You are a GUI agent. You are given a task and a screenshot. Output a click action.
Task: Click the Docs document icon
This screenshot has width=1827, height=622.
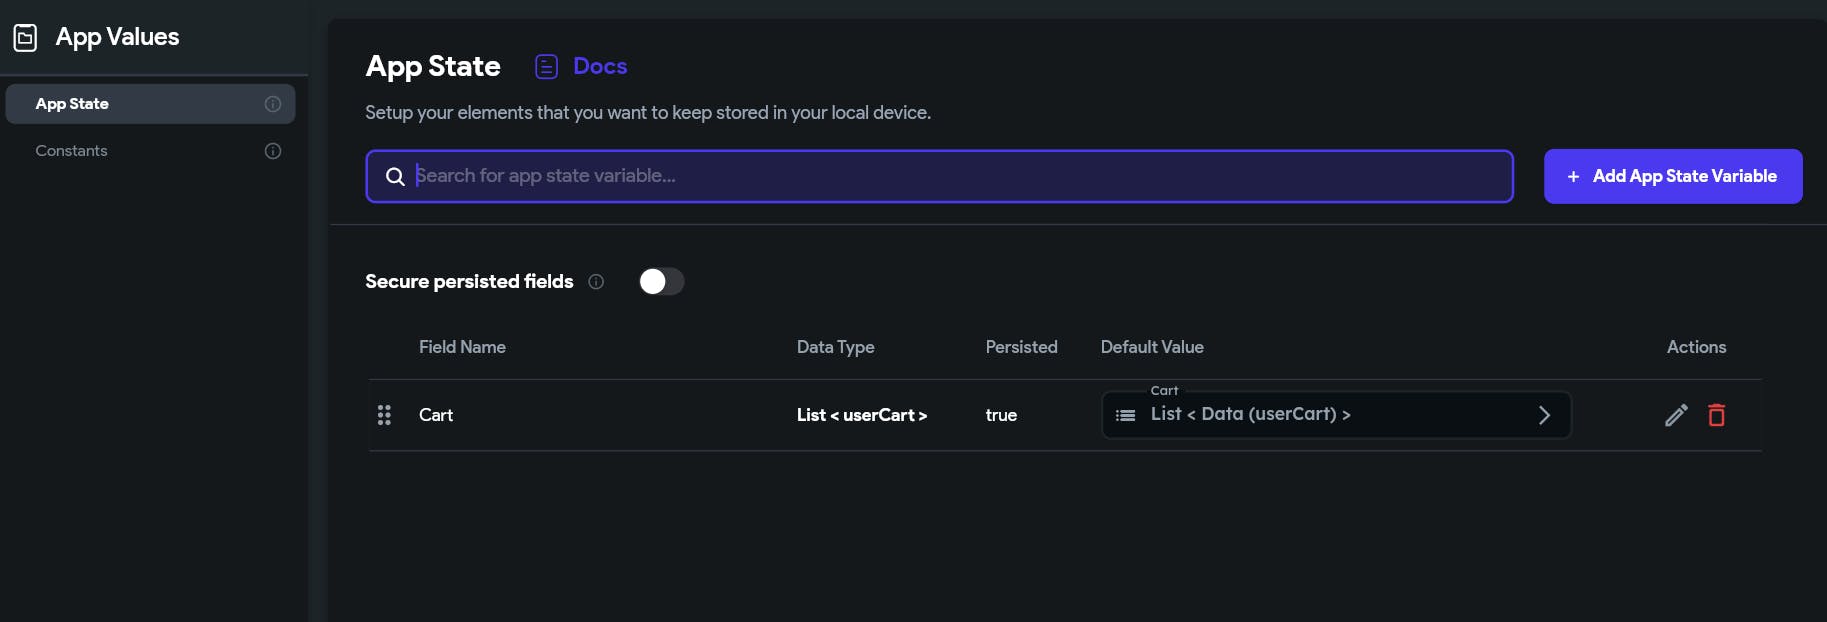pos(546,67)
